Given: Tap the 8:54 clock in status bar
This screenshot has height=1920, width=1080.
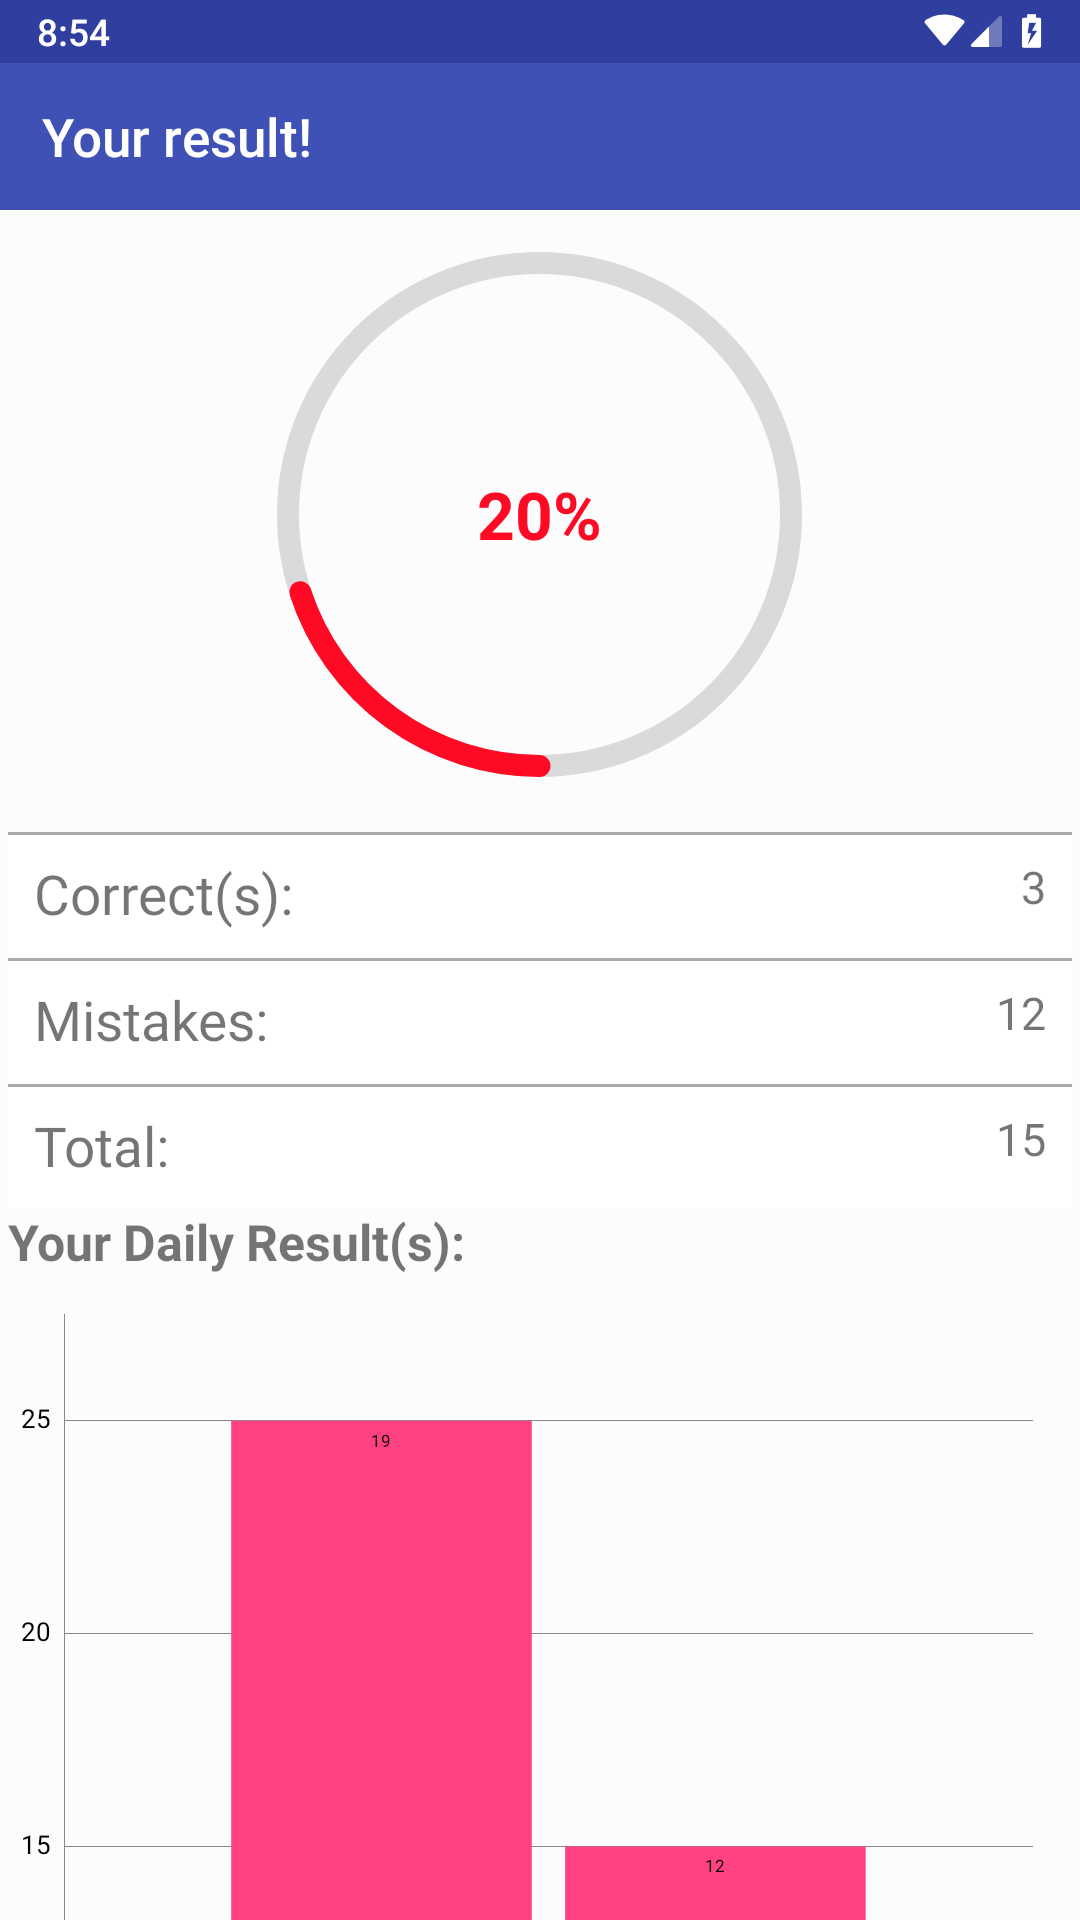Looking at the screenshot, I should tap(73, 33).
